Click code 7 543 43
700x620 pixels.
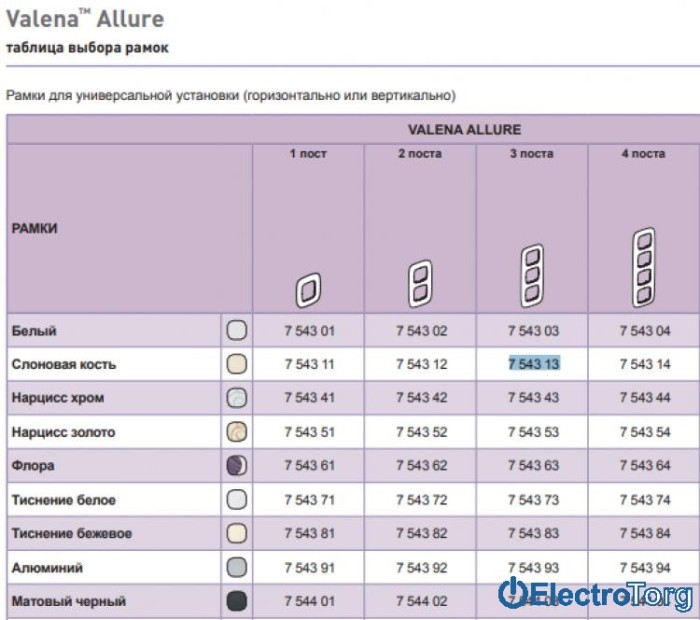tap(533, 397)
